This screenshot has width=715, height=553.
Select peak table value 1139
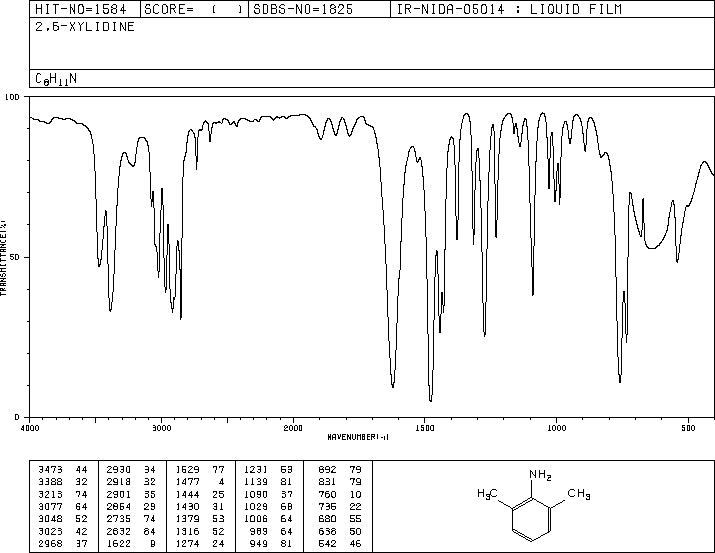click(x=256, y=482)
